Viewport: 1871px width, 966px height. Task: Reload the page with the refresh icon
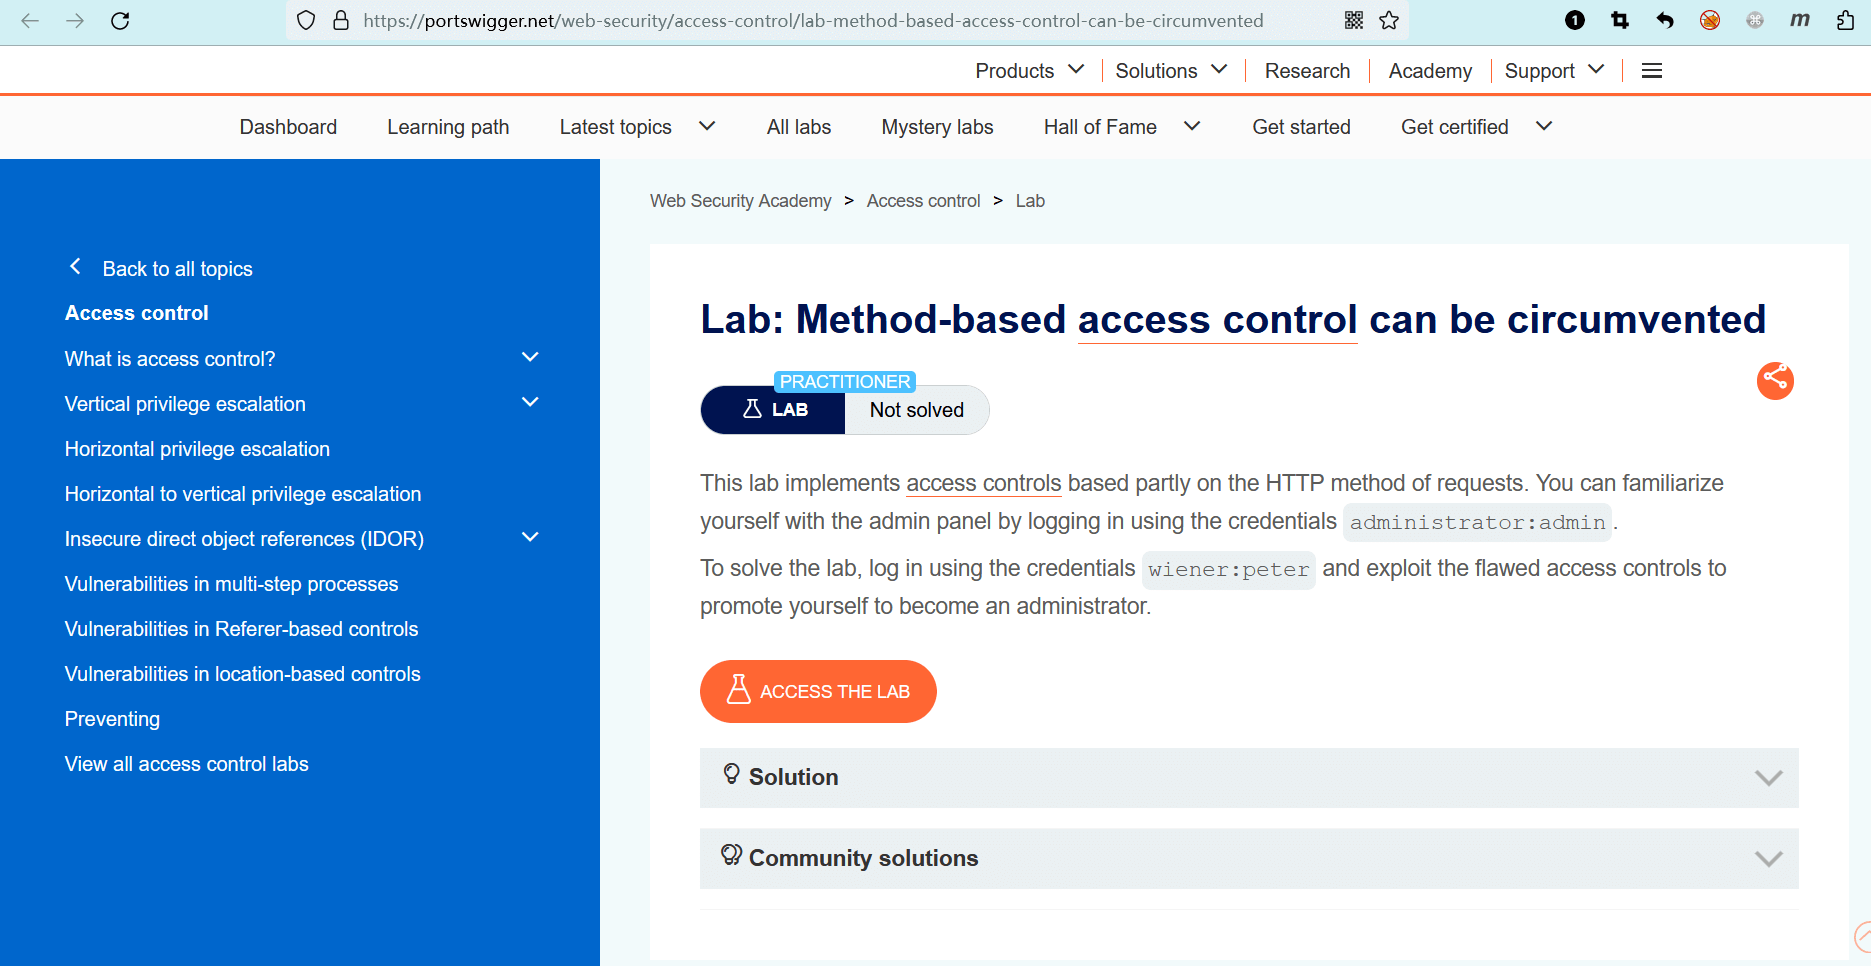point(120,21)
